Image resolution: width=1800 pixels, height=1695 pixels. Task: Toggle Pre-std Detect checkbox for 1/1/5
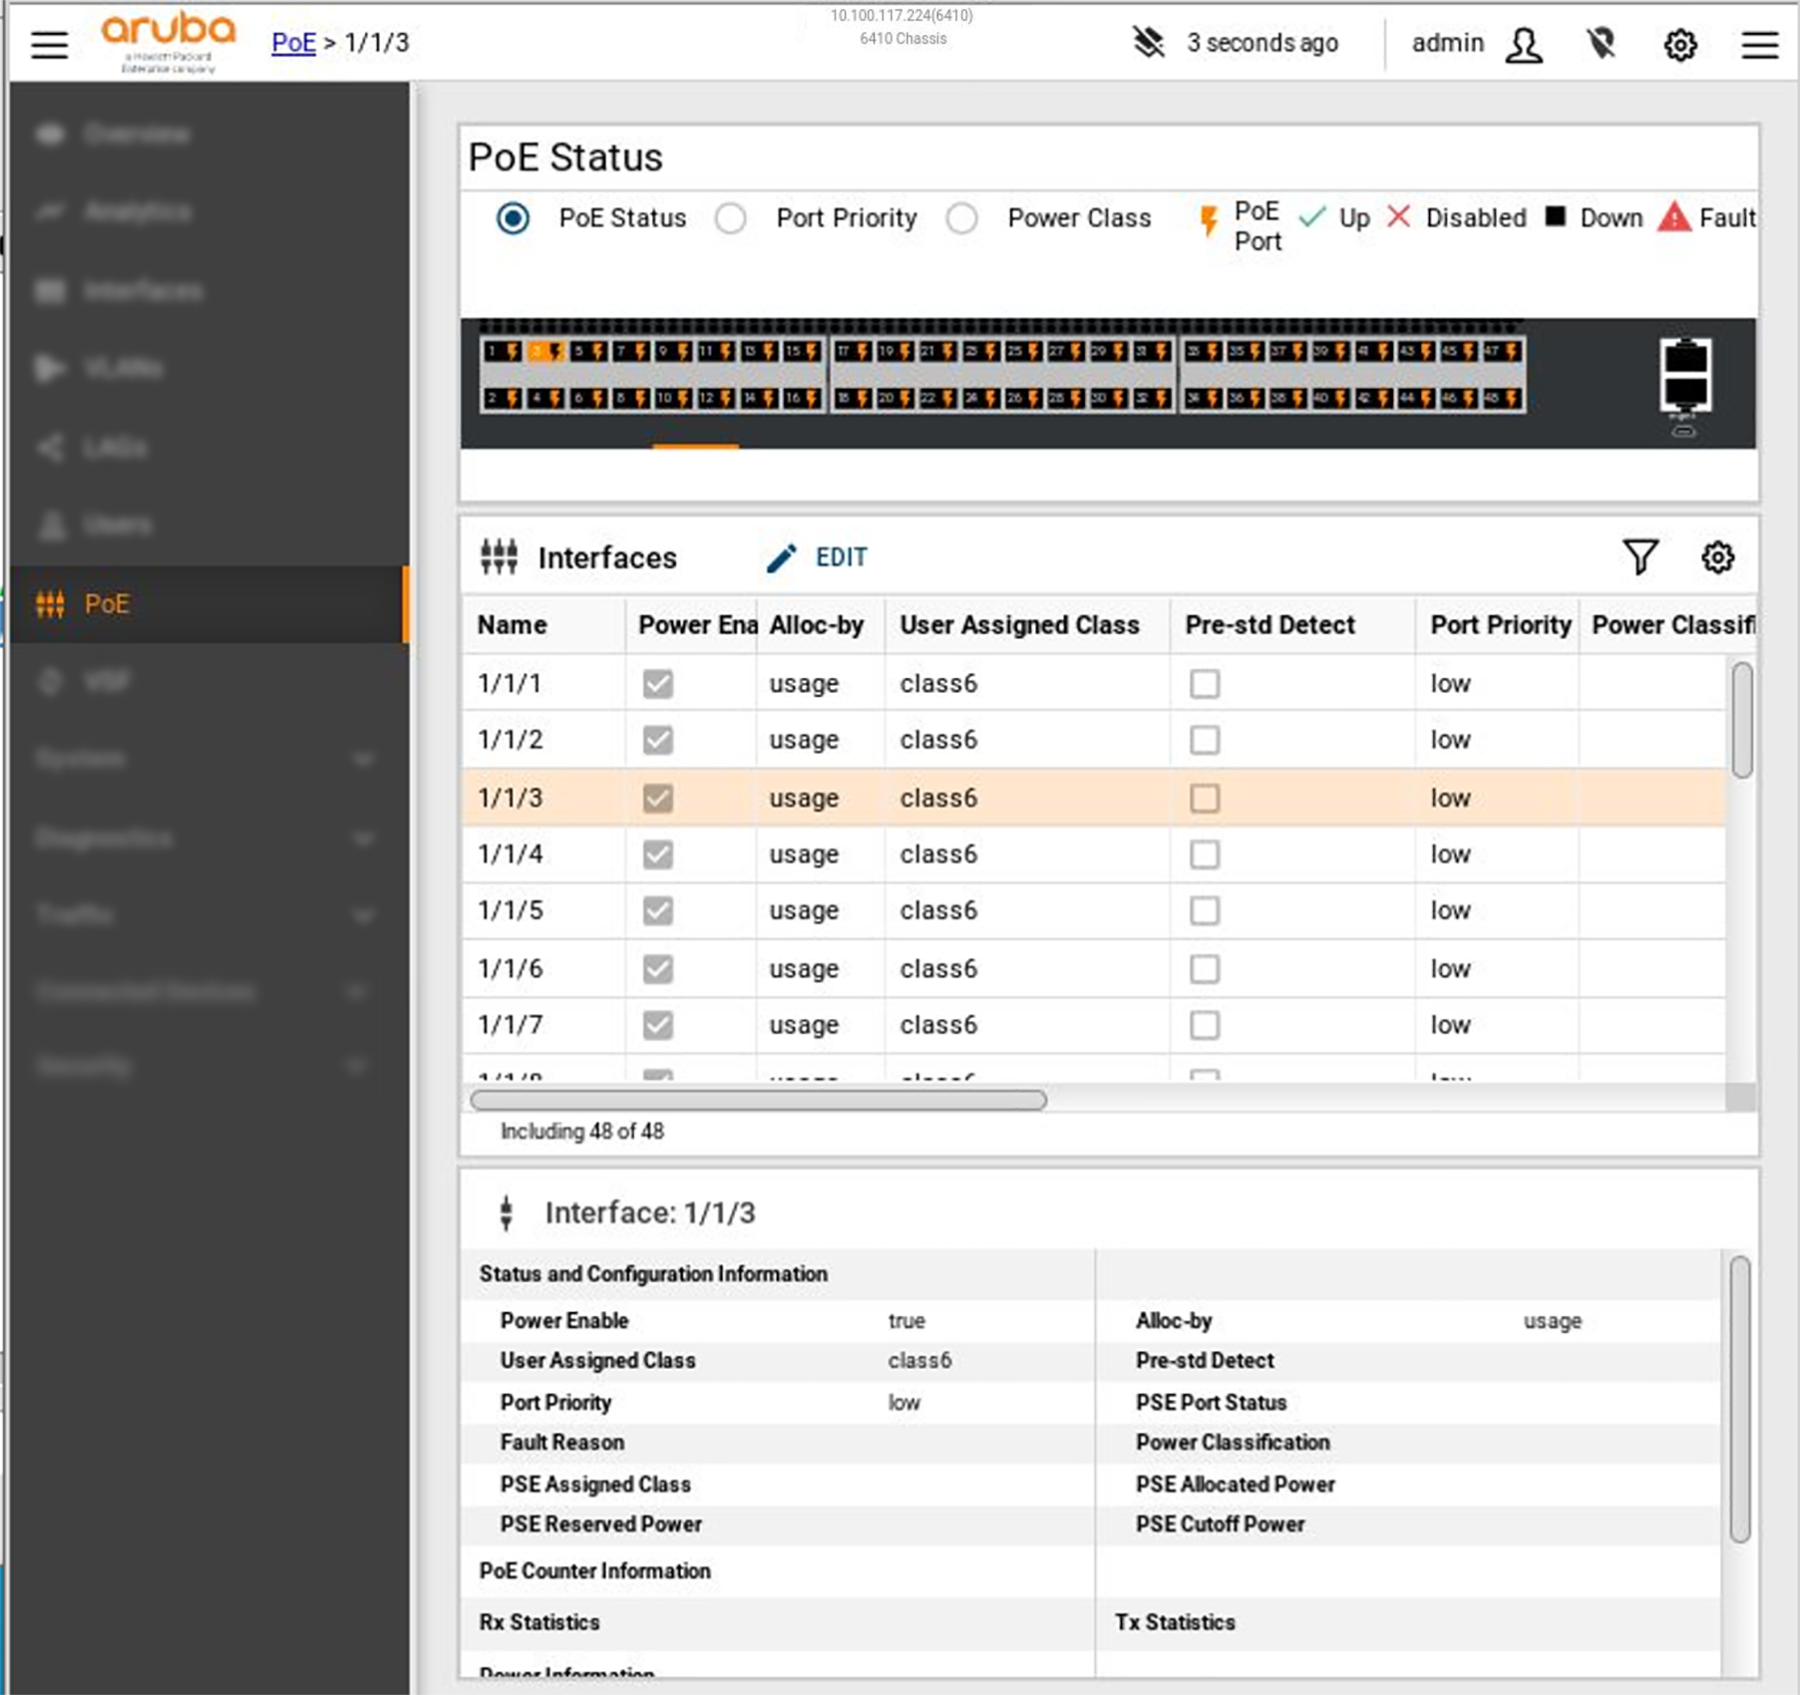[1205, 911]
